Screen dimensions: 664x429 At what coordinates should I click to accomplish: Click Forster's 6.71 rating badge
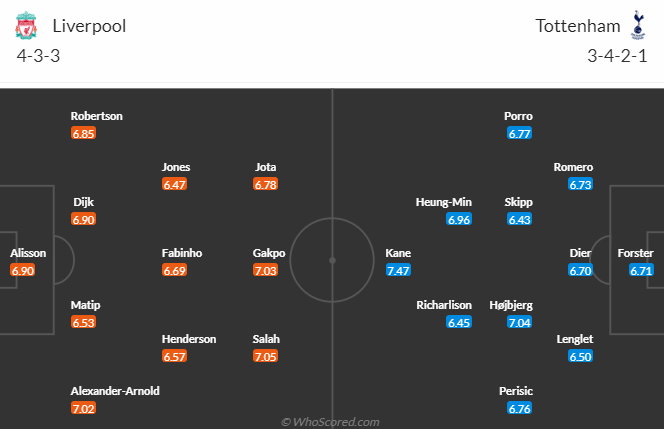[x=642, y=271]
